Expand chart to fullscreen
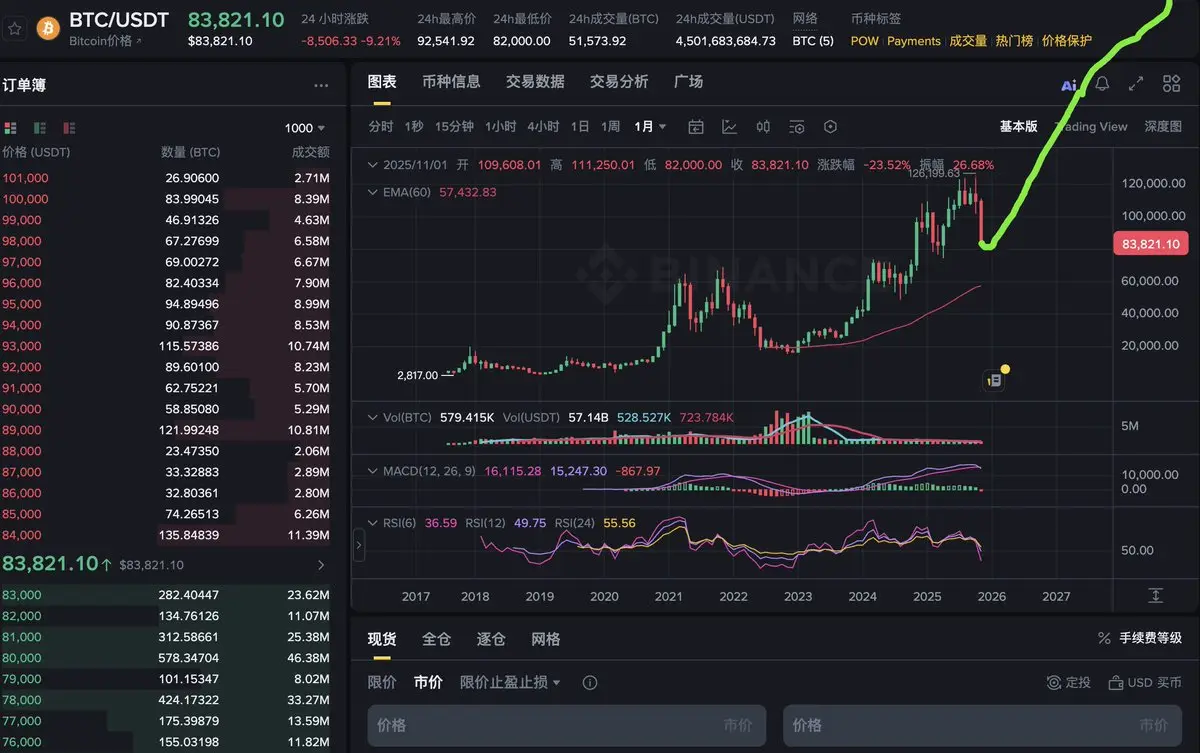1200x753 pixels. pos(1136,84)
